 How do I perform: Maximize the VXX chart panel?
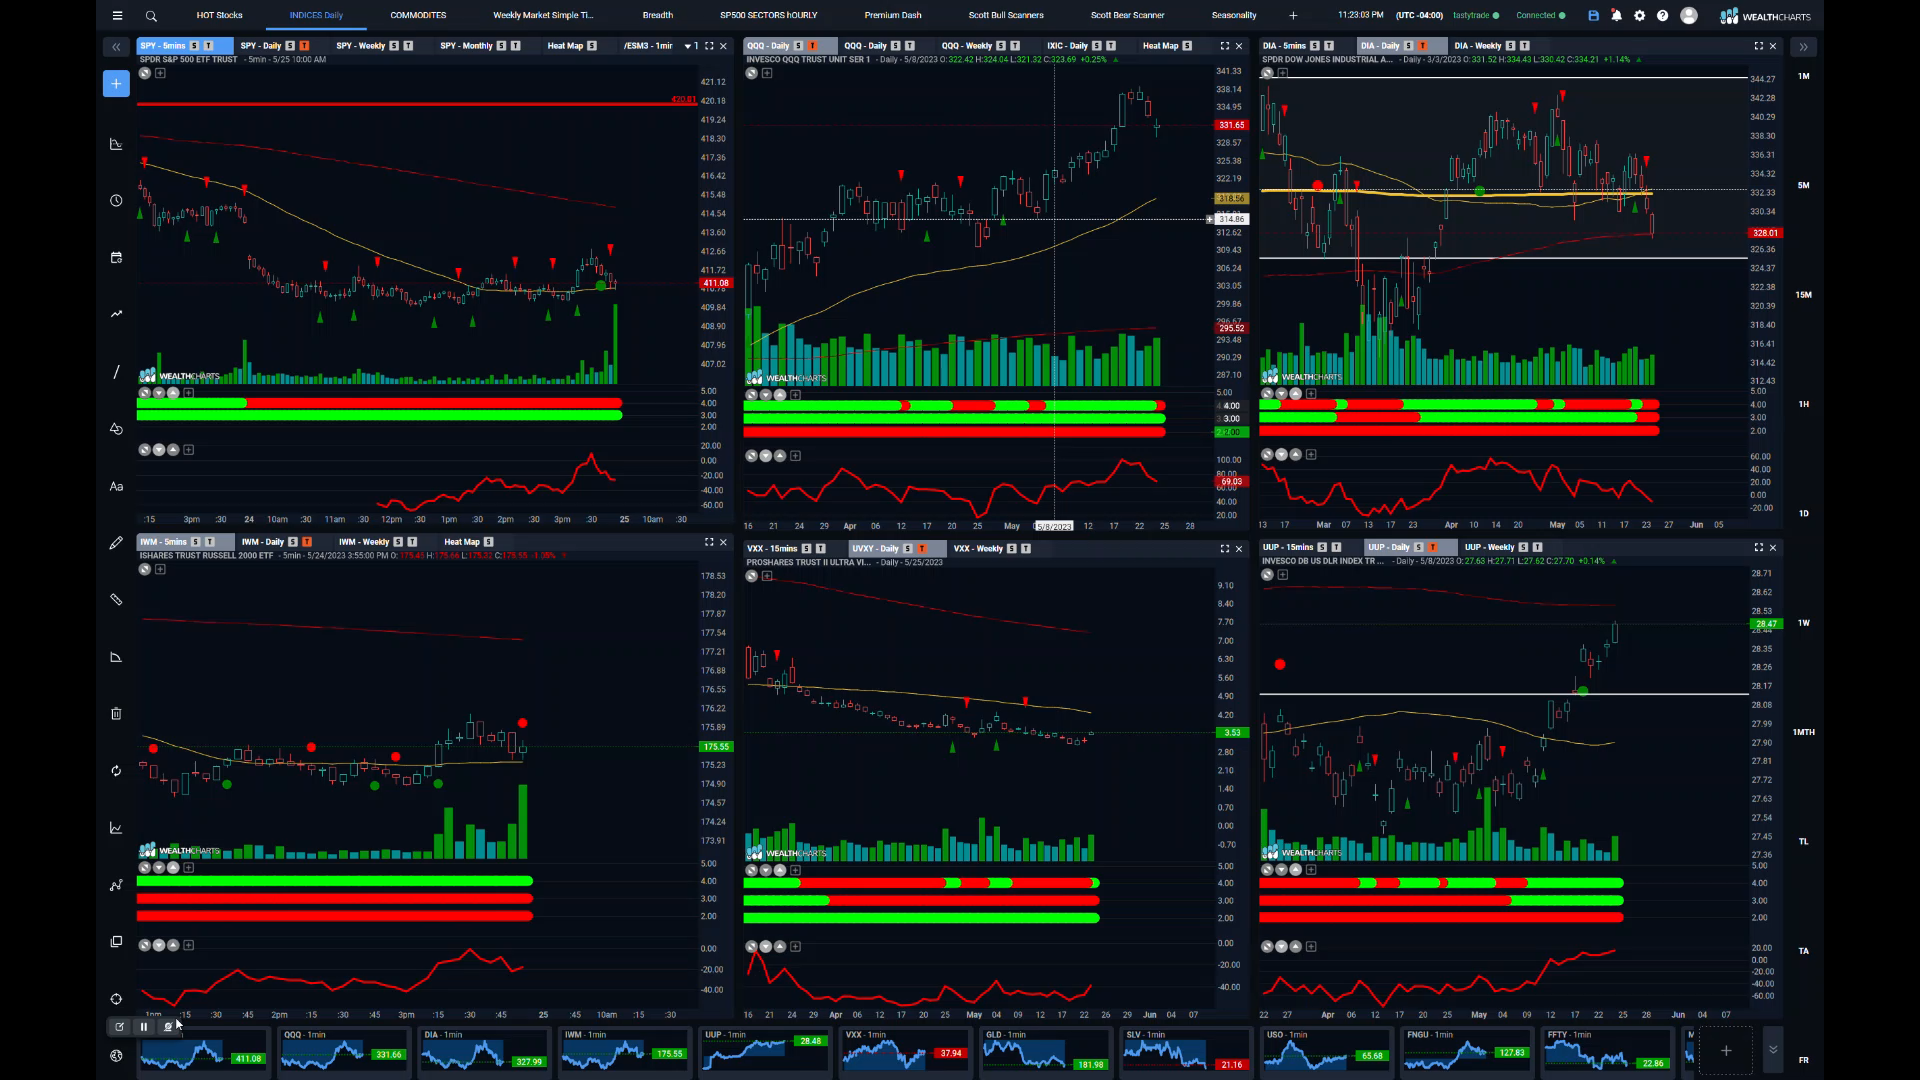tap(1225, 549)
